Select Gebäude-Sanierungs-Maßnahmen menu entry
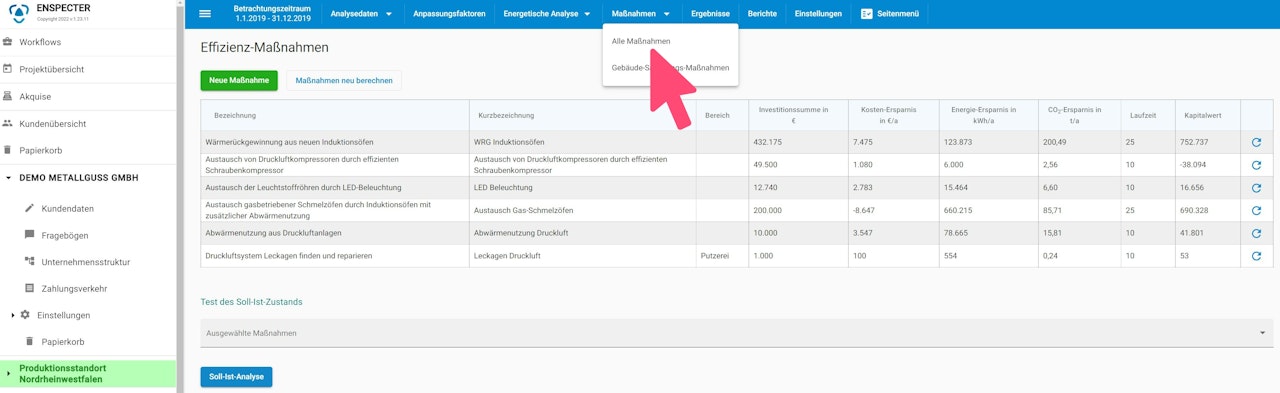Screen dimensions: 1280x393 (670, 68)
